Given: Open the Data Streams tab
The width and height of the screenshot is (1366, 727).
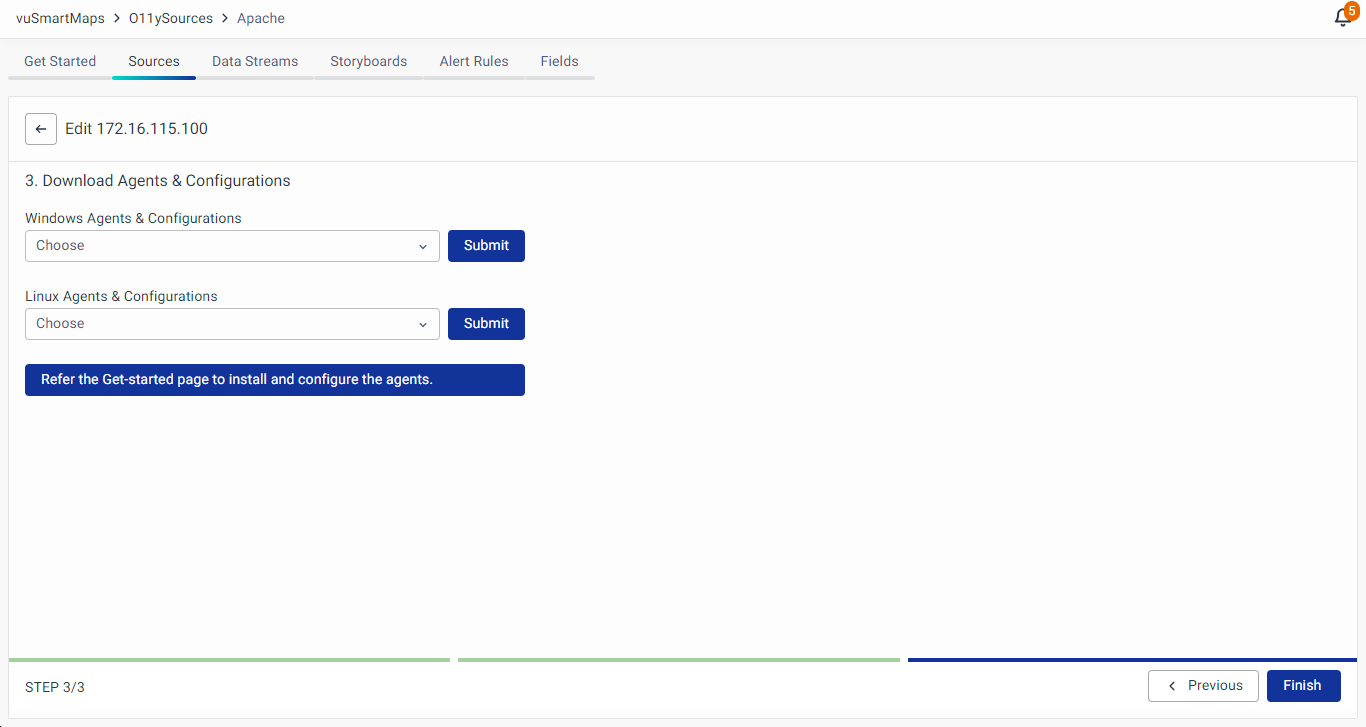Looking at the screenshot, I should [255, 61].
